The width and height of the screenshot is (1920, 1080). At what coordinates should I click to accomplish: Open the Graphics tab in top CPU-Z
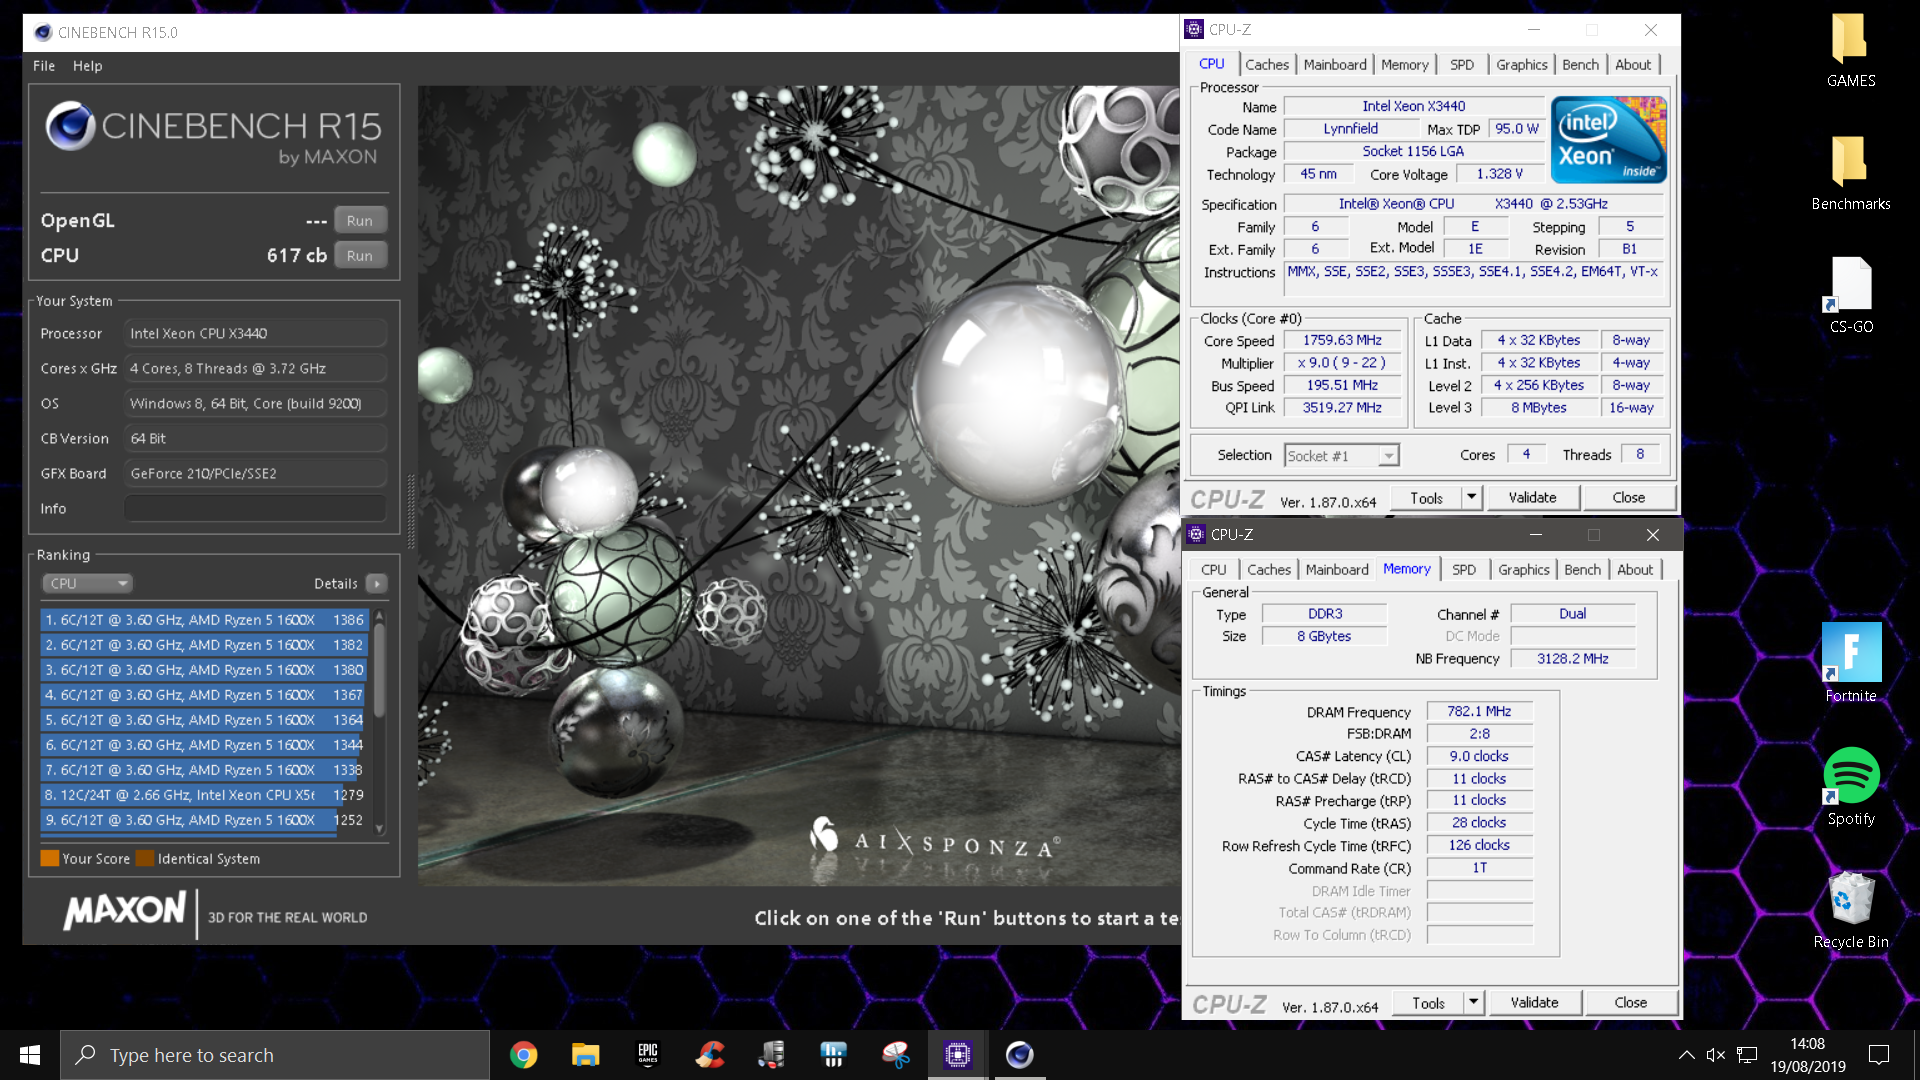point(1521,65)
